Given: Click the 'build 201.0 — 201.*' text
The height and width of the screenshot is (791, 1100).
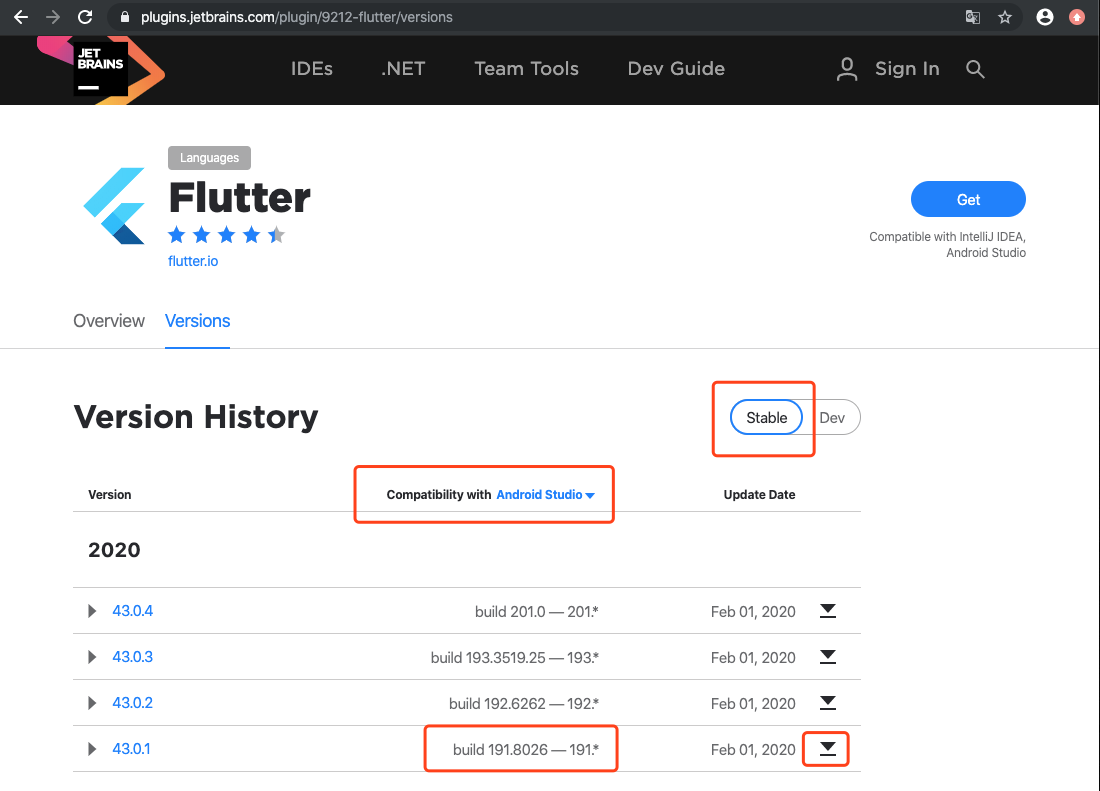Looking at the screenshot, I should tap(537, 611).
